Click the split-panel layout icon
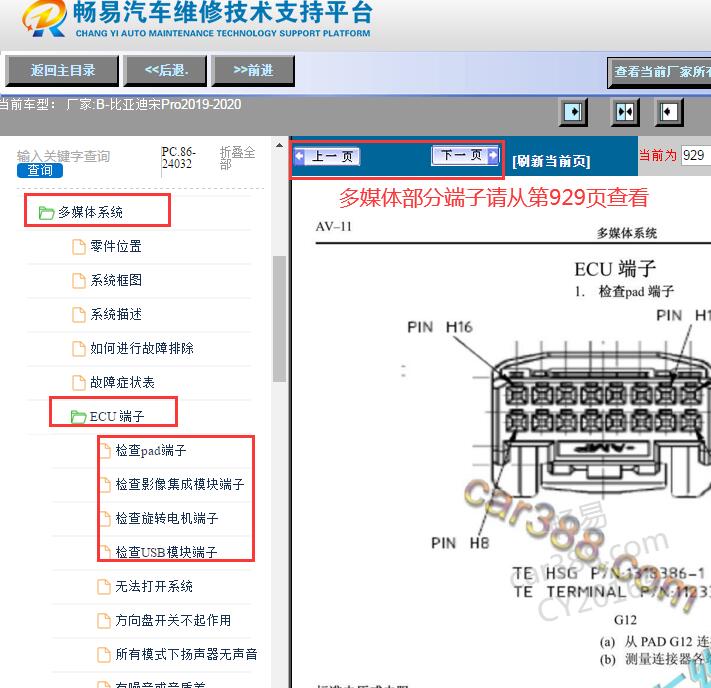This screenshot has width=711, height=688. click(x=624, y=112)
